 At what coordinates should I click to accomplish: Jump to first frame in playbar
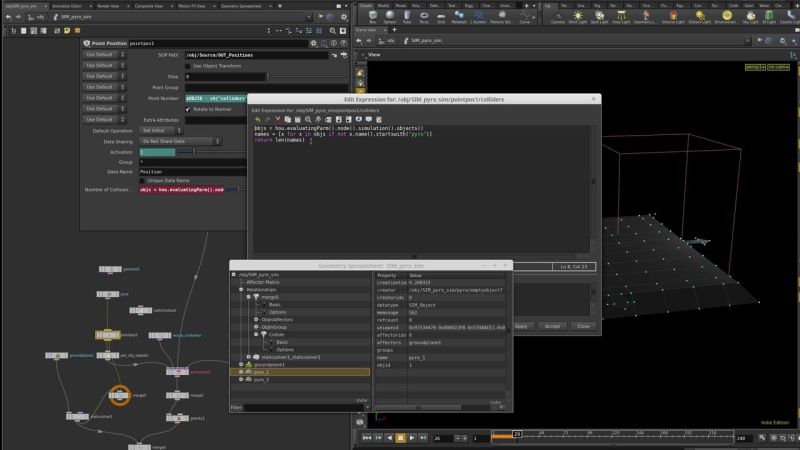pyautogui.click(x=366, y=438)
